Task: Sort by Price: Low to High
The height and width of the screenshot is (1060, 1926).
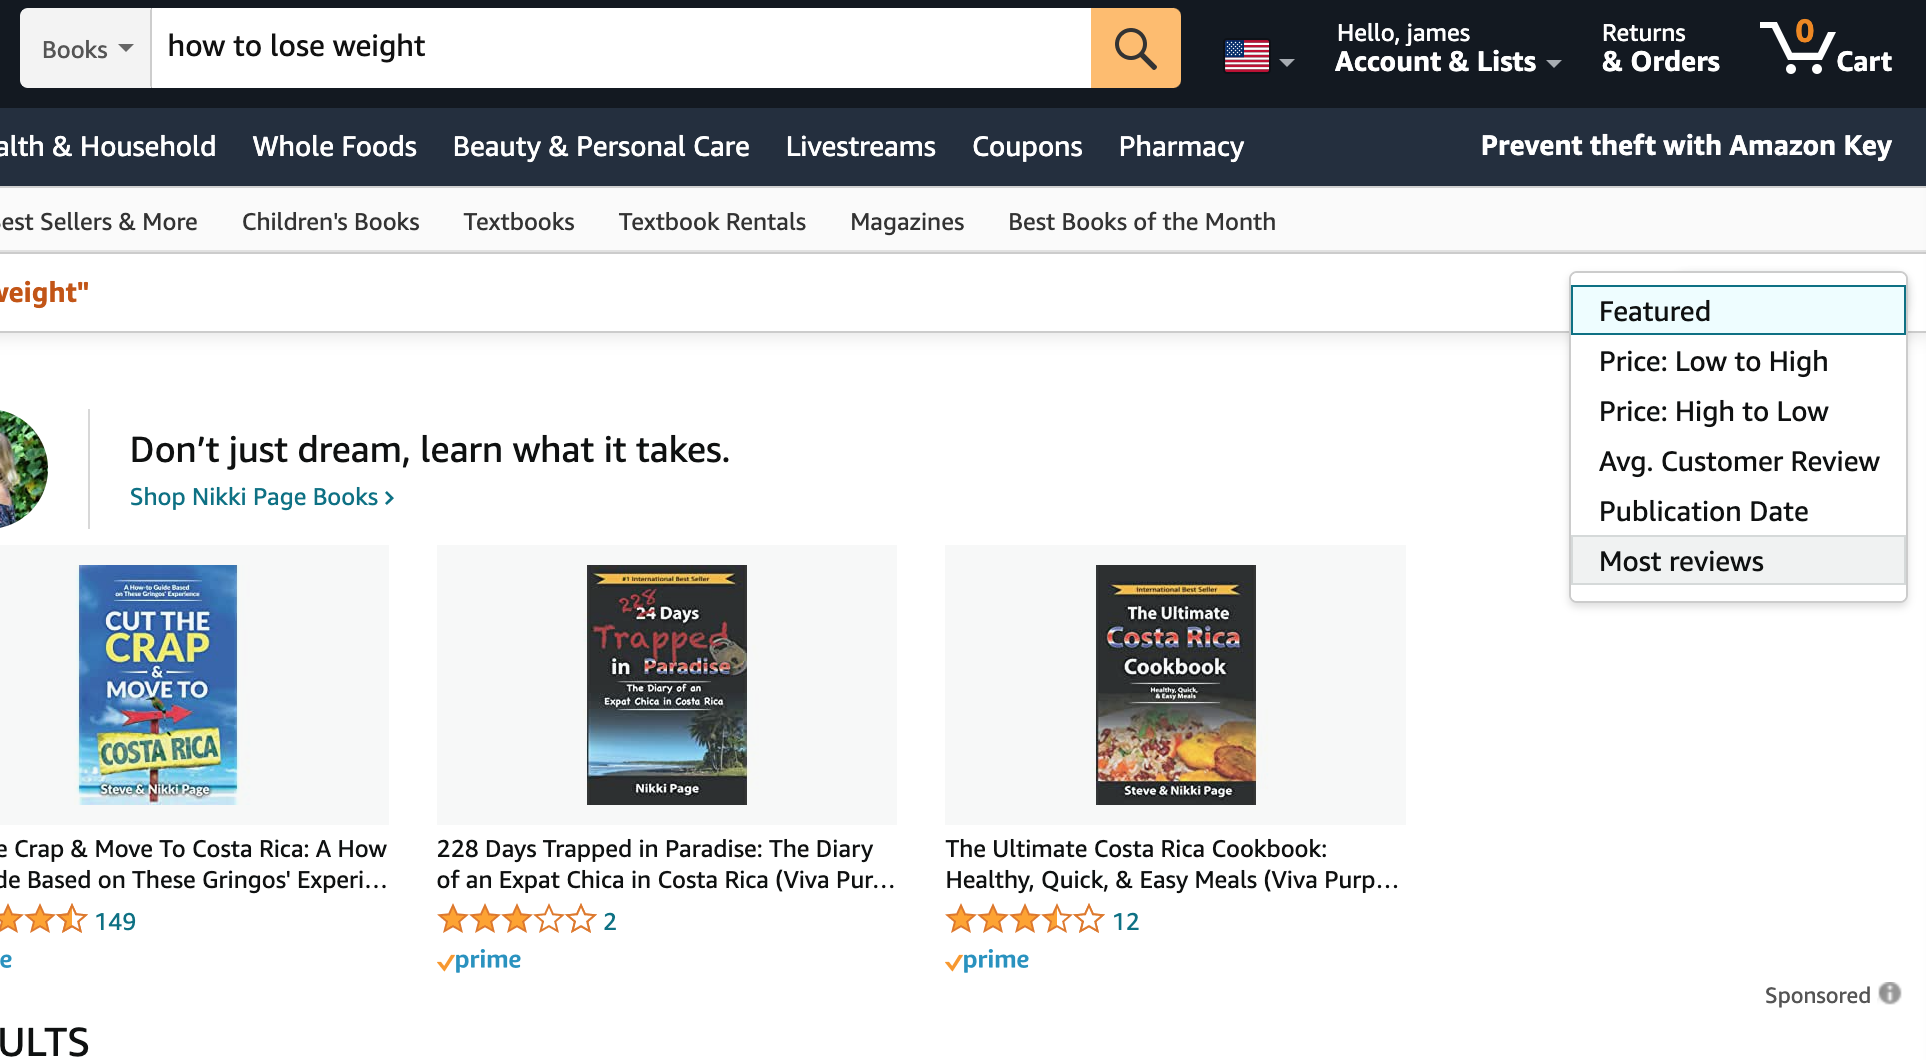Action: [x=1738, y=361]
